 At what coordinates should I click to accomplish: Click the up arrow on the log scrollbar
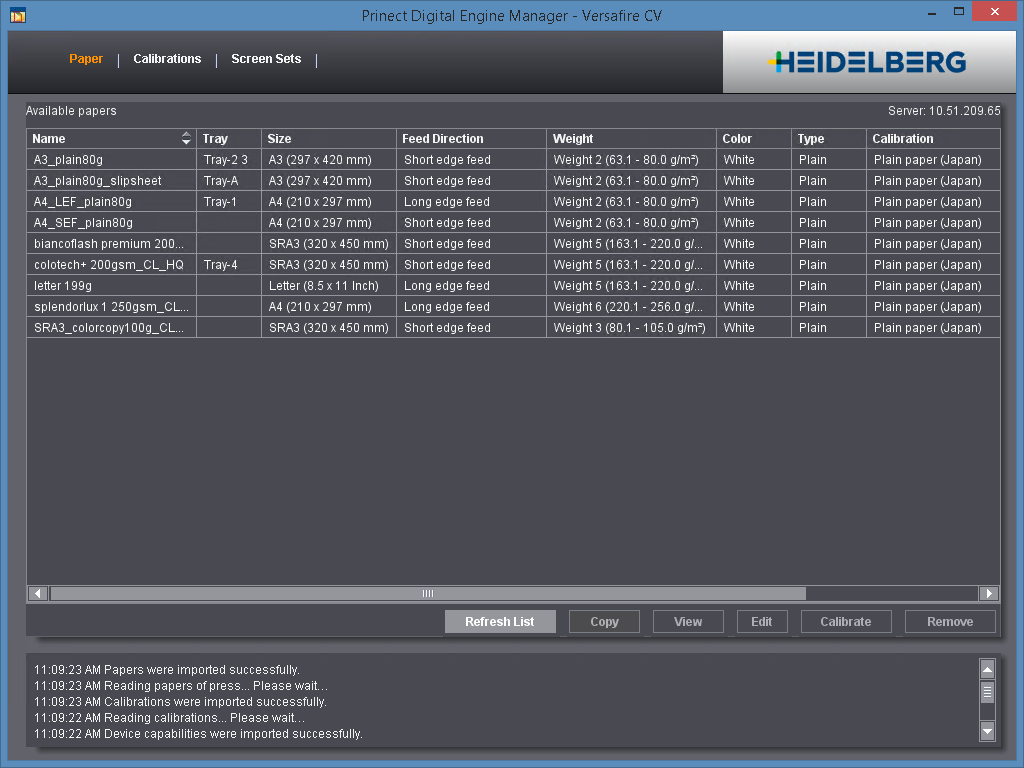point(986,669)
